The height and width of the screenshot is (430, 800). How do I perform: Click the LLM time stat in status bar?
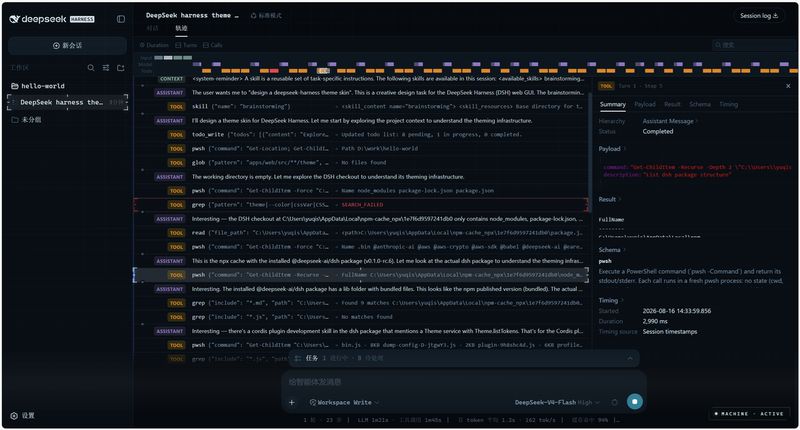[373, 420]
